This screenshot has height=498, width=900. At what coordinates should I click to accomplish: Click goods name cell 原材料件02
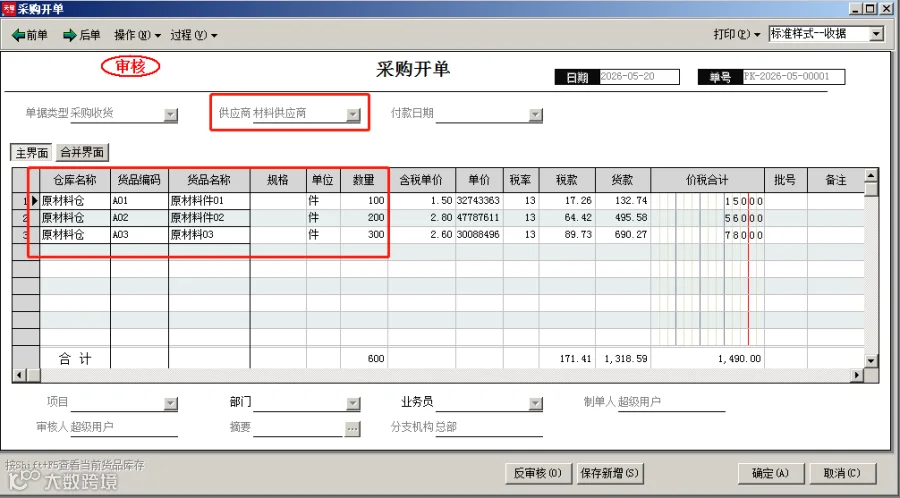209,218
